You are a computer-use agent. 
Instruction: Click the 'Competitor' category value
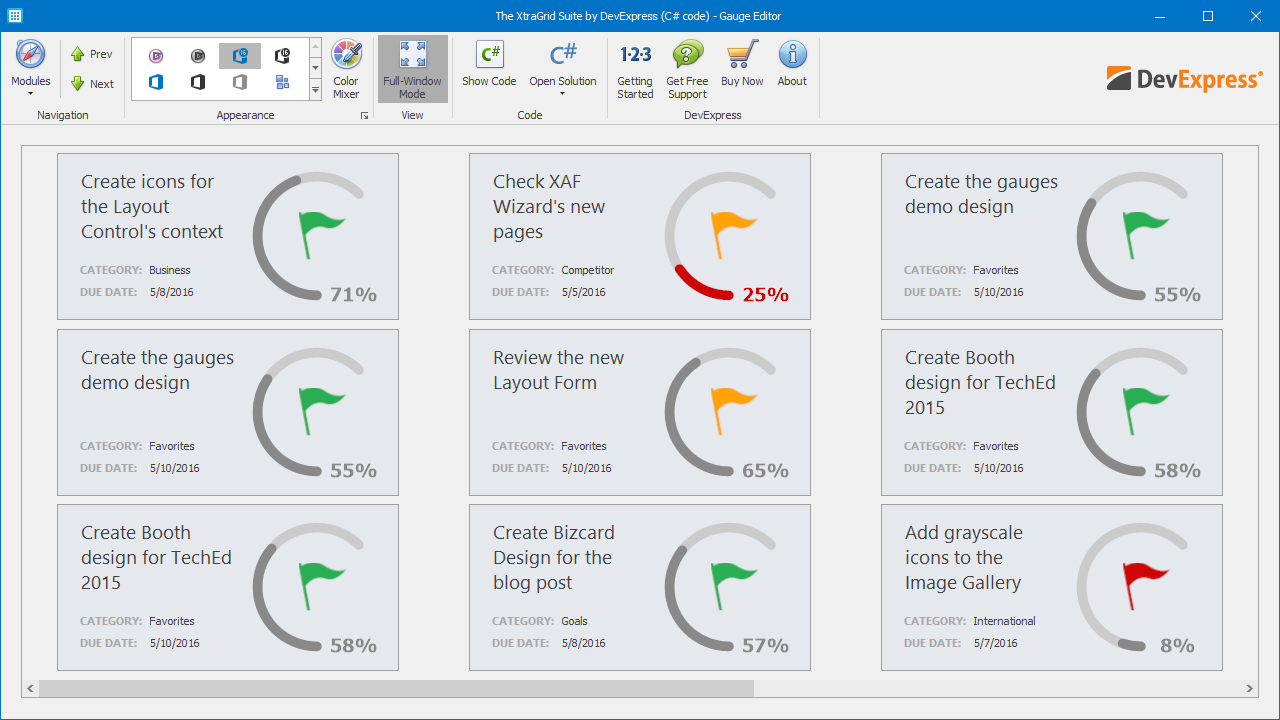[588, 270]
